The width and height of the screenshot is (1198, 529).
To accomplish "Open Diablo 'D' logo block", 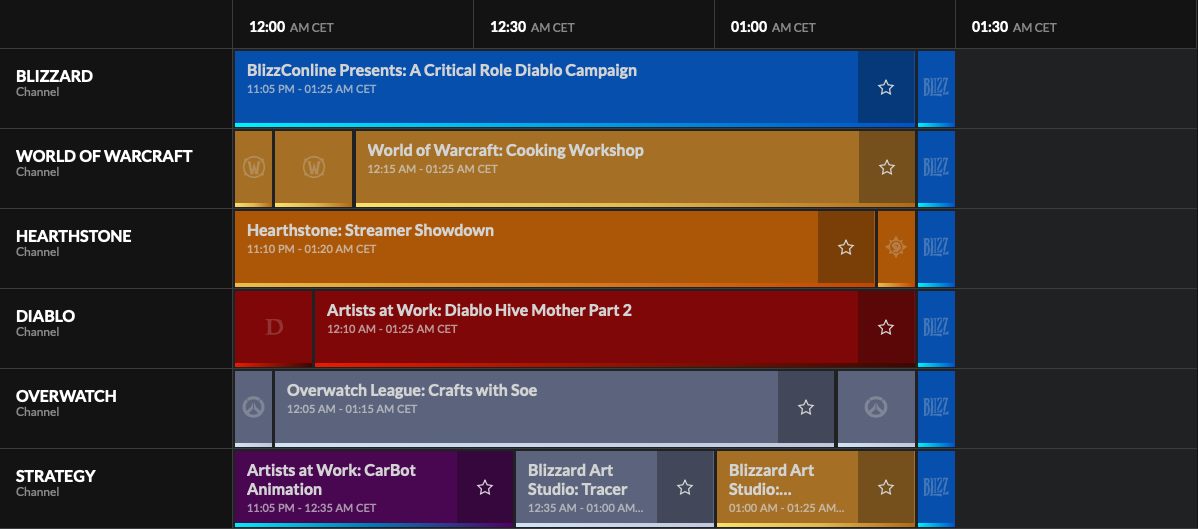I will pyautogui.click(x=274, y=327).
